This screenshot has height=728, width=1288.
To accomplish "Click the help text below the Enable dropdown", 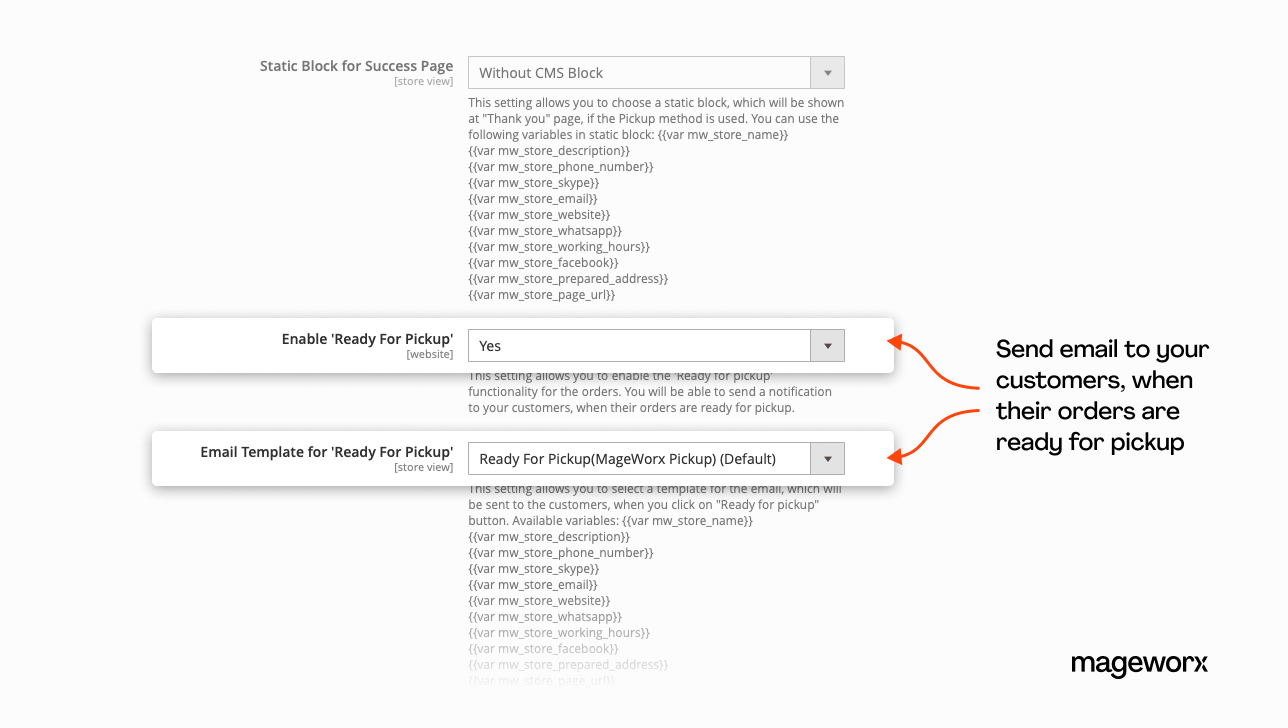I will point(650,392).
